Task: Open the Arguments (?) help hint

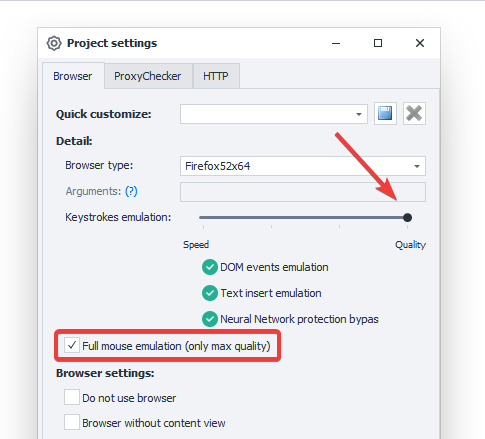Action: (x=131, y=191)
